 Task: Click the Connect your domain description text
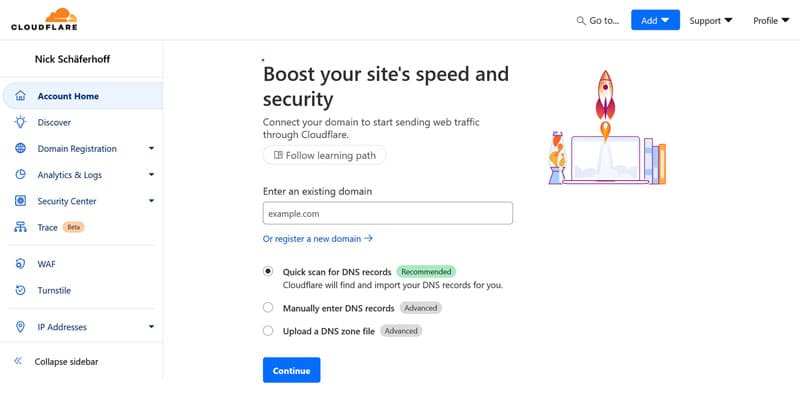371,129
